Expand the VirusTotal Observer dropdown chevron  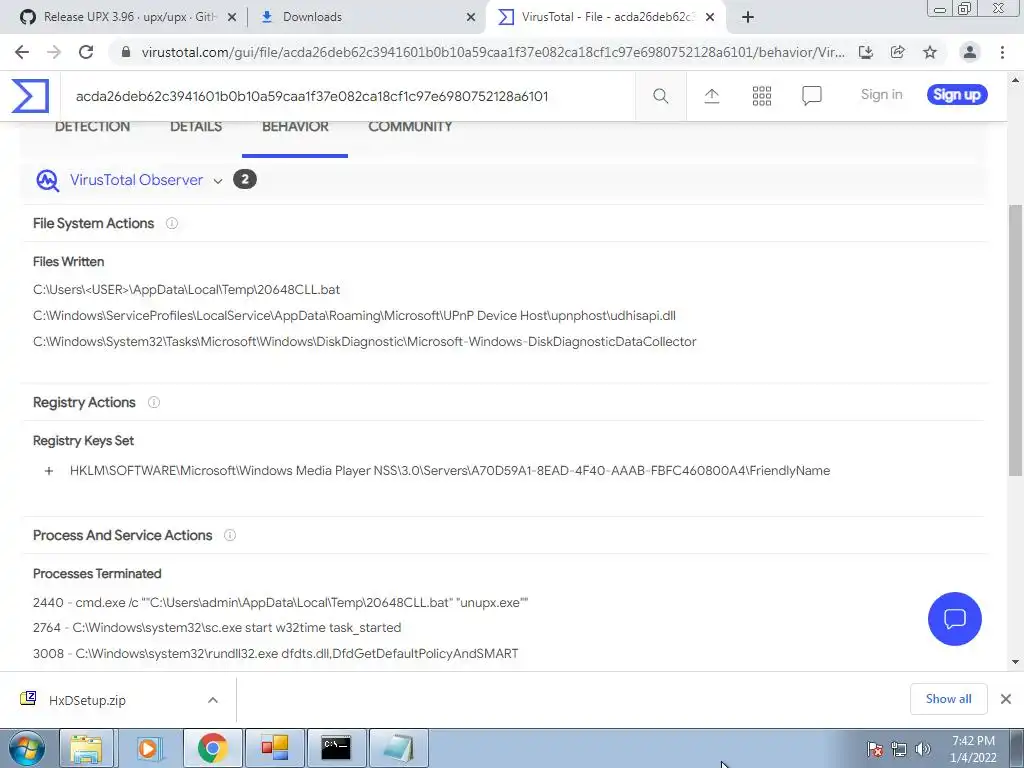coord(217,181)
